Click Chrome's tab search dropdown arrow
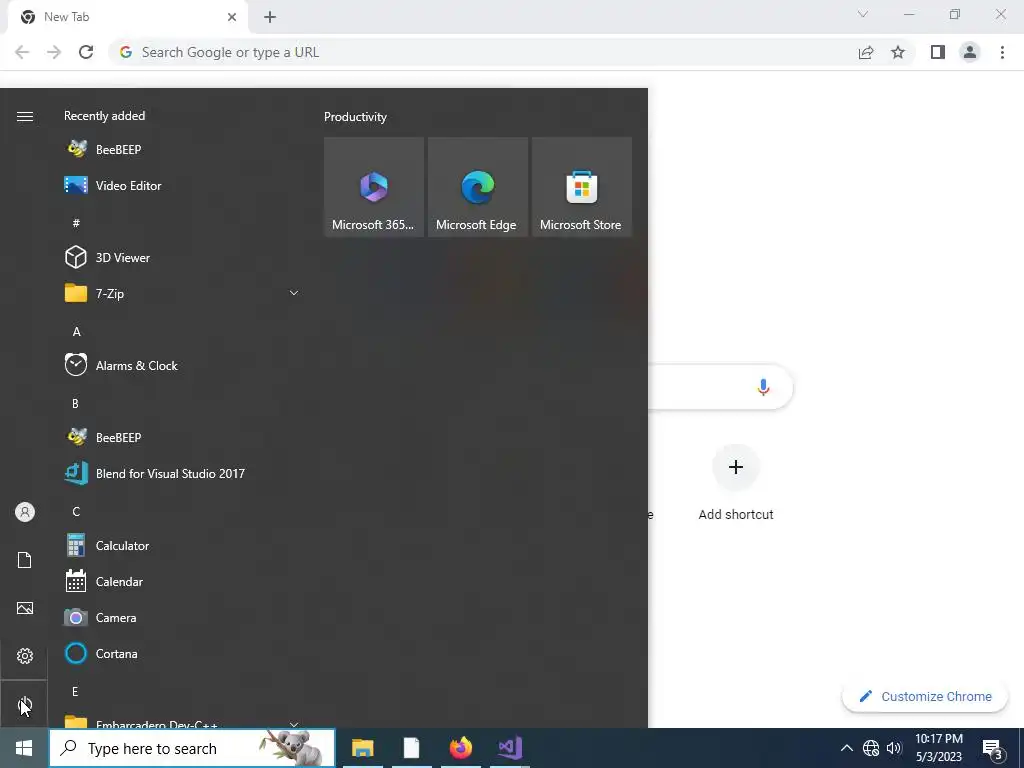1024x768 pixels. click(x=863, y=14)
